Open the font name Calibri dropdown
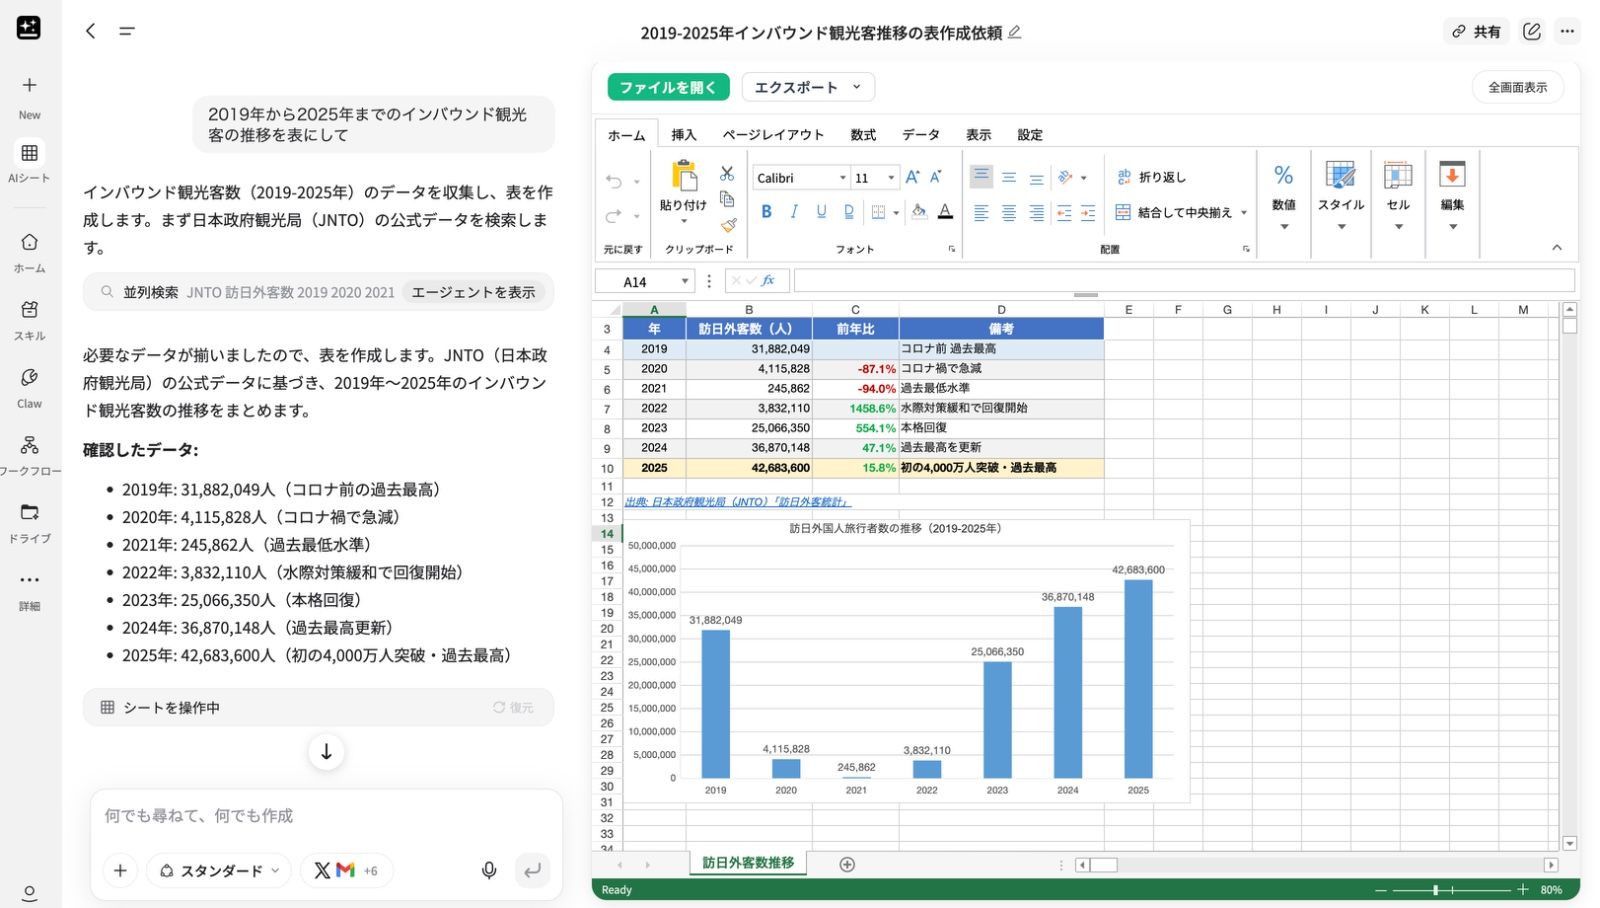1600x908 pixels. click(801, 178)
